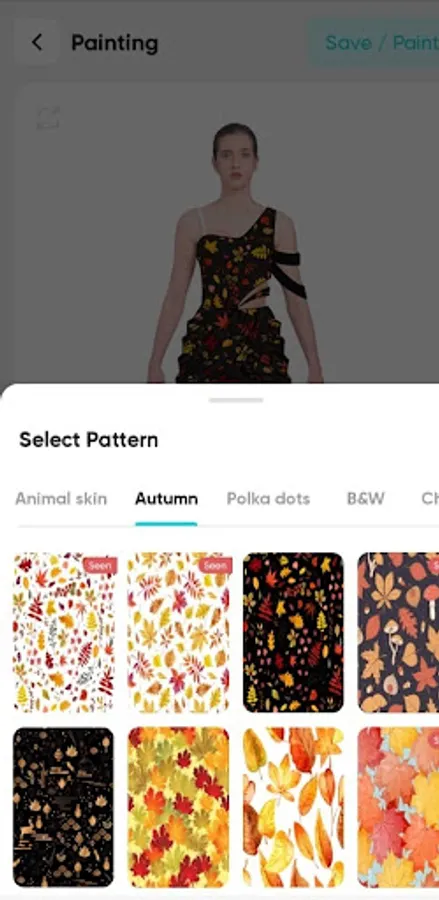Switch to the B&W pattern category
This screenshot has height=900, width=439.
click(x=366, y=499)
